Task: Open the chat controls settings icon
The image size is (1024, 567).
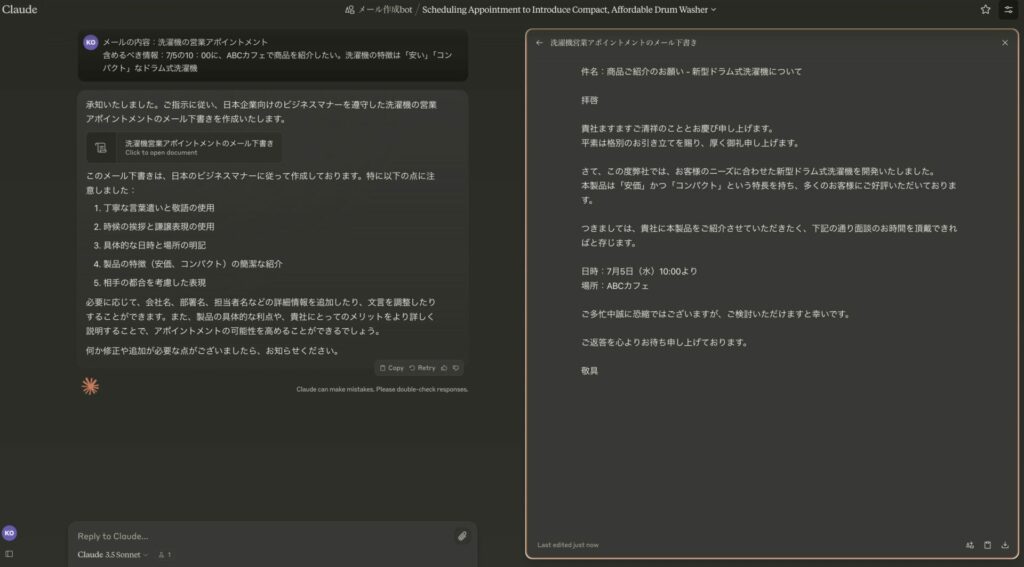Action: (1008, 10)
